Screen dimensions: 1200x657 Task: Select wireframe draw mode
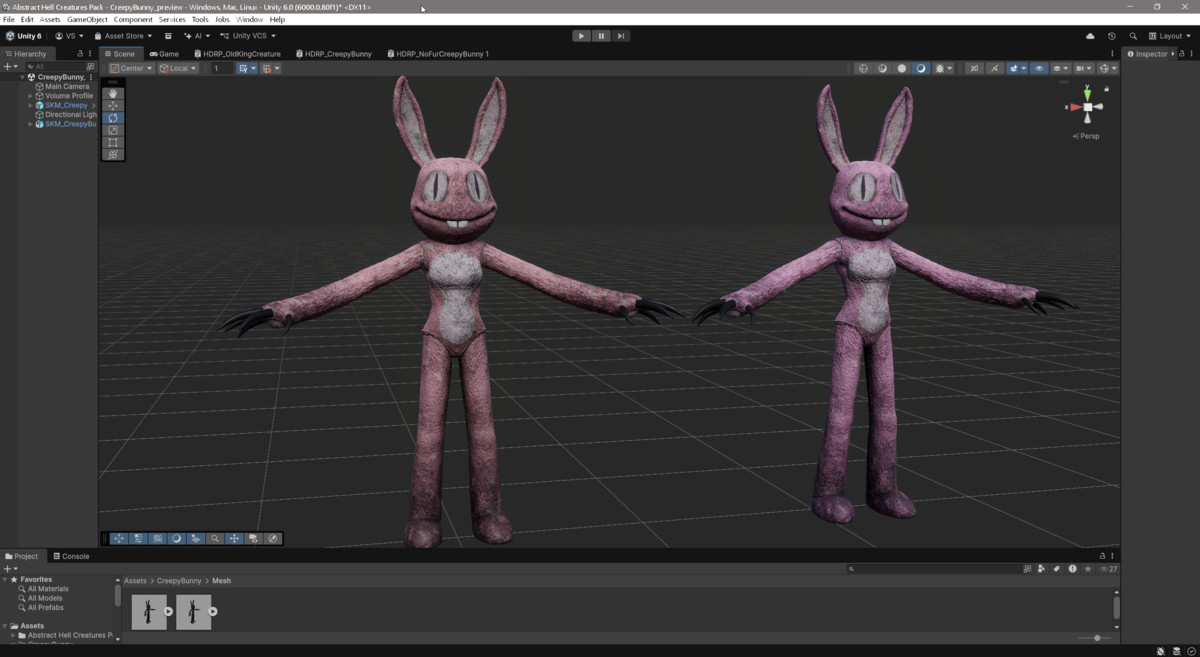point(863,68)
